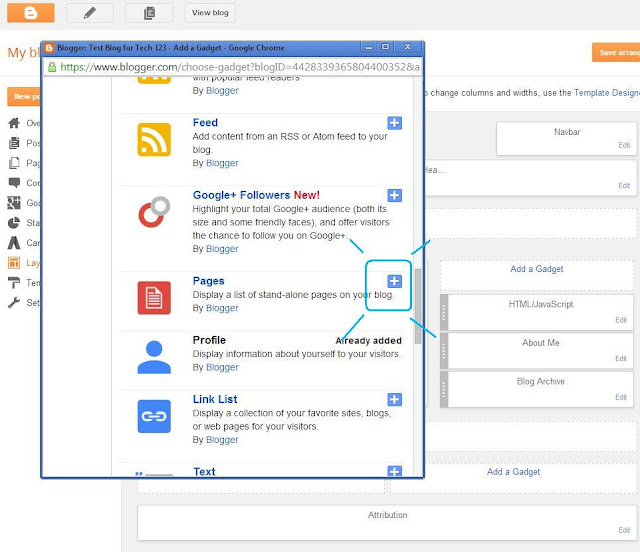Image resolution: width=640 pixels, height=552 pixels.
Task: Open Stats pie chart icon in sidebar
Action: (x=14, y=223)
